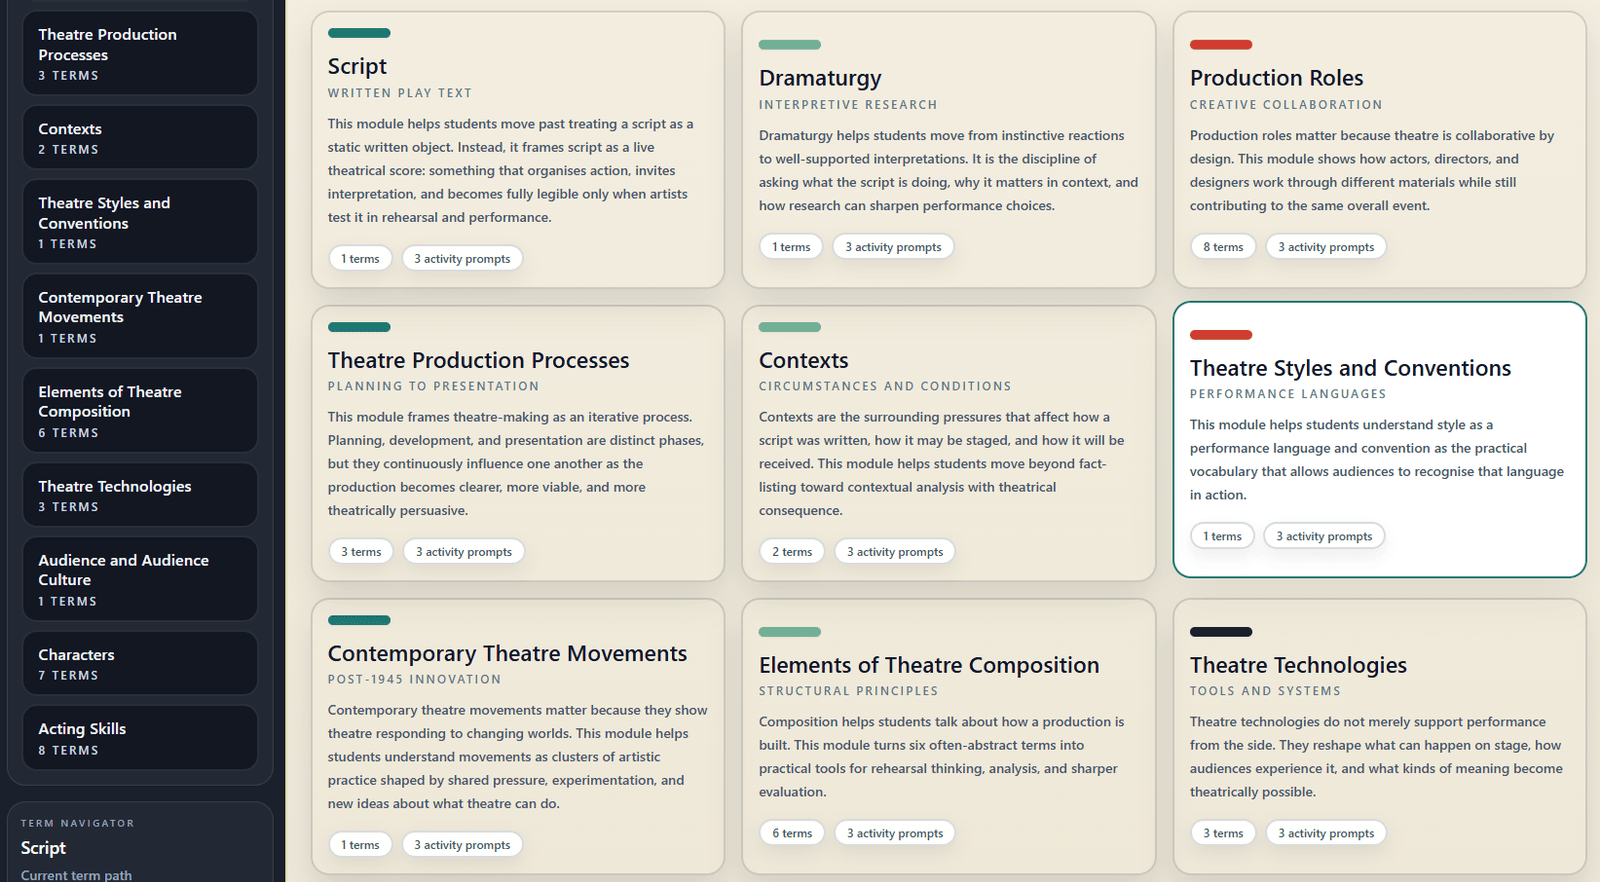Click activity prompts on Theatre Technologies card
Screen dimensions: 1600x882
coord(1326,833)
